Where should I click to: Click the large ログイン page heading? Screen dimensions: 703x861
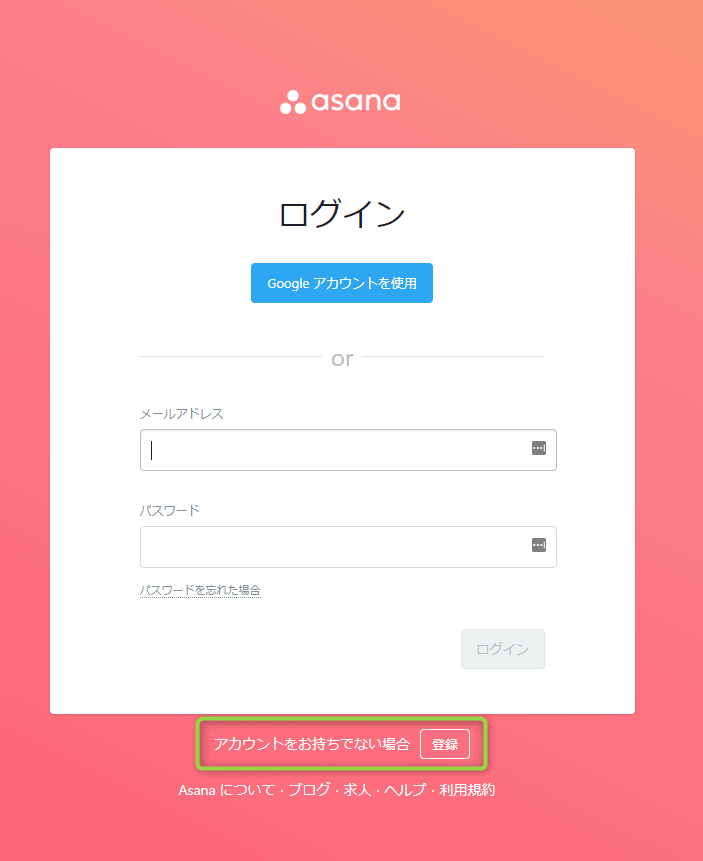342,215
